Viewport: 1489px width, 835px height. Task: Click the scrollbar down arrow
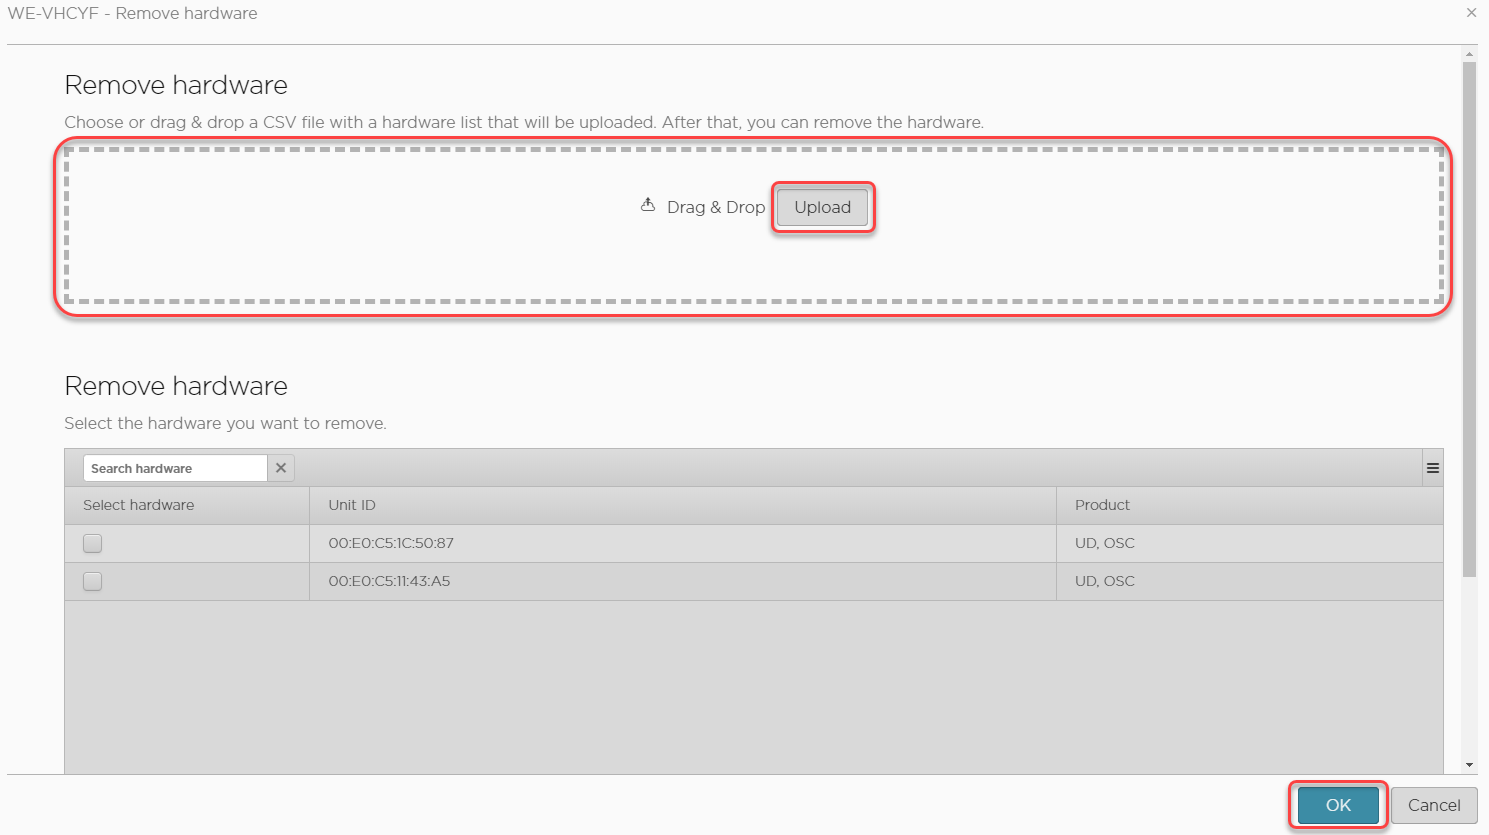click(x=1469, y=765)
